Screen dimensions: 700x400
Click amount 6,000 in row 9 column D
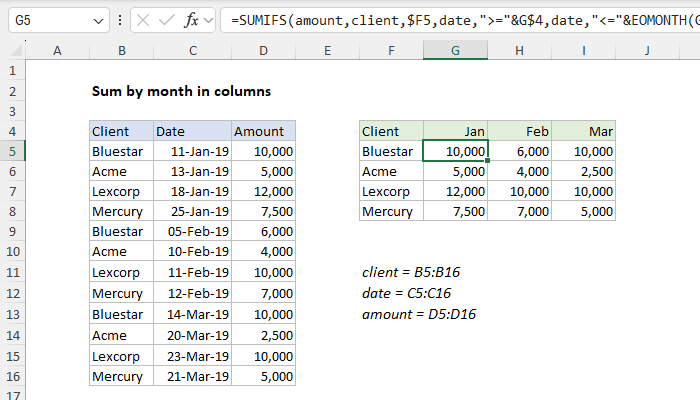tap(263, 231)
